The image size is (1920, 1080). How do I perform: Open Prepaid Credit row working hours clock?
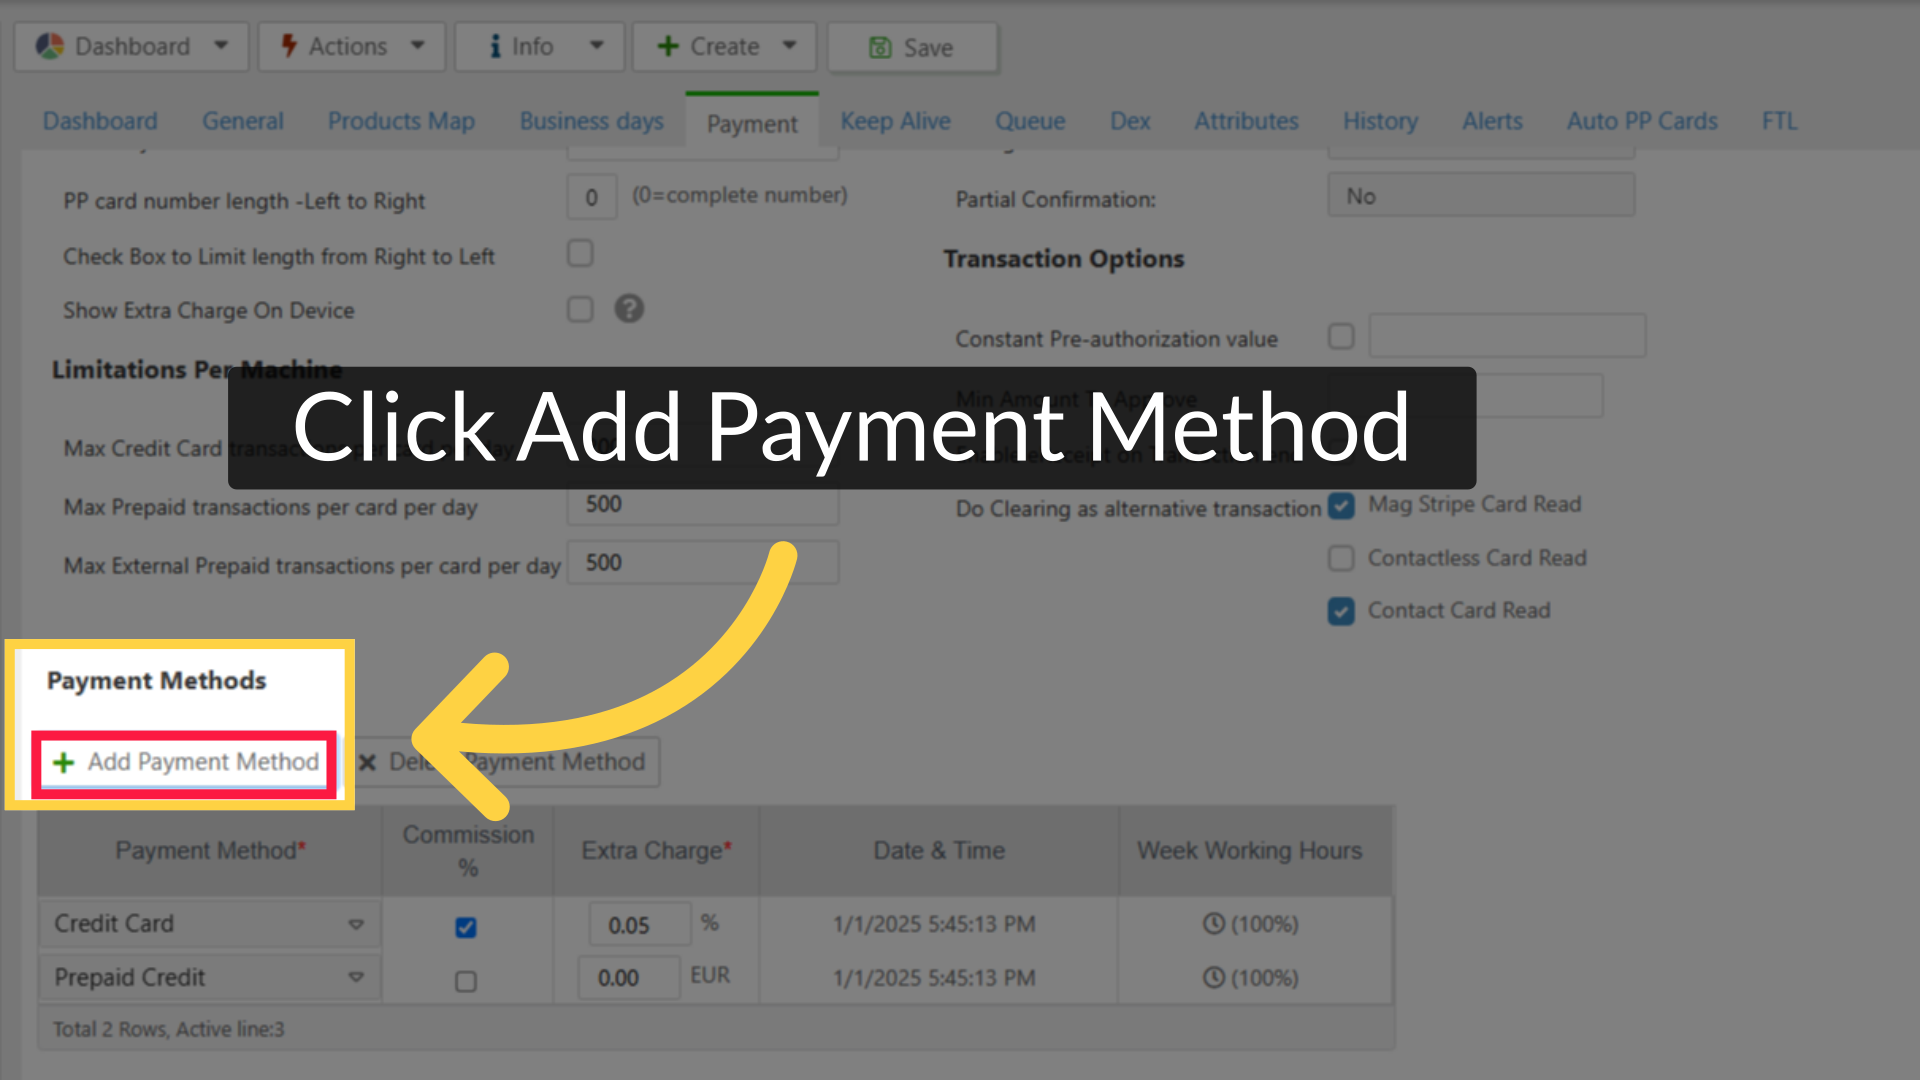(1213, 977)
